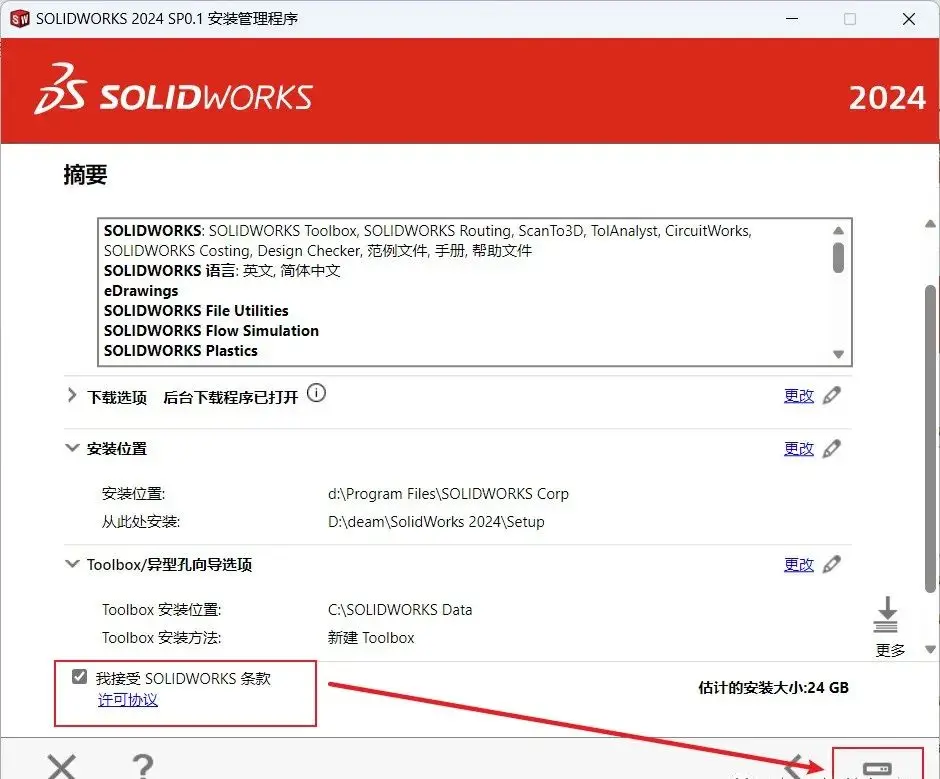The width and height of the screenshot is (940, 779).
Task: Click the main page scrollbar down arrow
Action: (930, 649)
